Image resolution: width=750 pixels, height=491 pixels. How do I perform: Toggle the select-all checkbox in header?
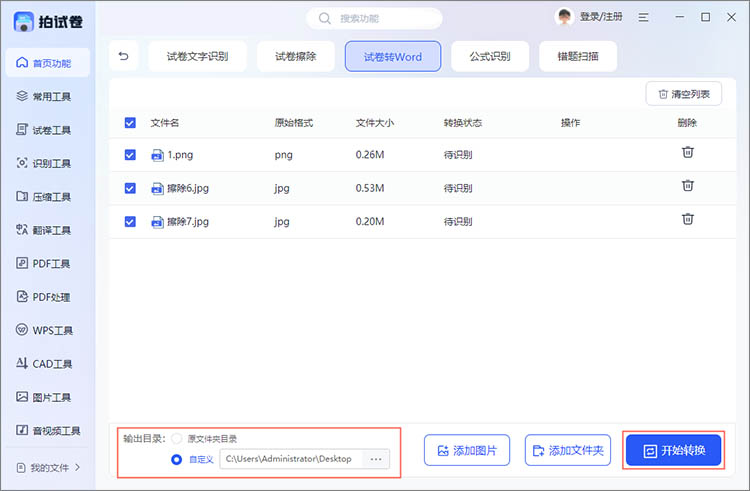pos(130,123)
